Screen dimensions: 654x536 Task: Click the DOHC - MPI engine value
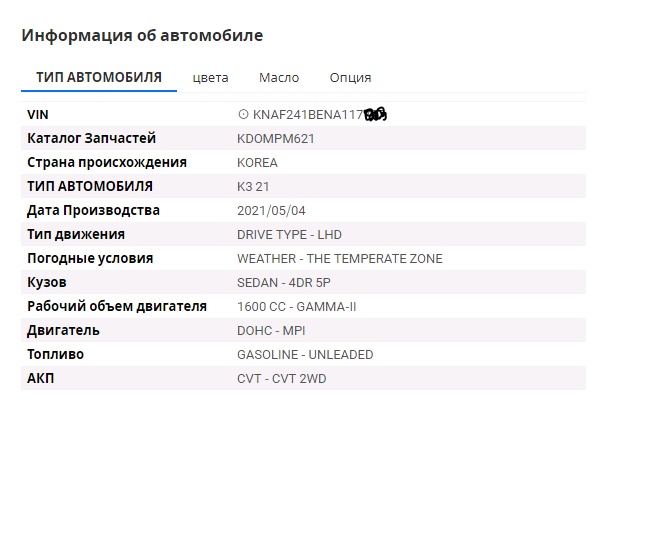(x=271, y=331)
